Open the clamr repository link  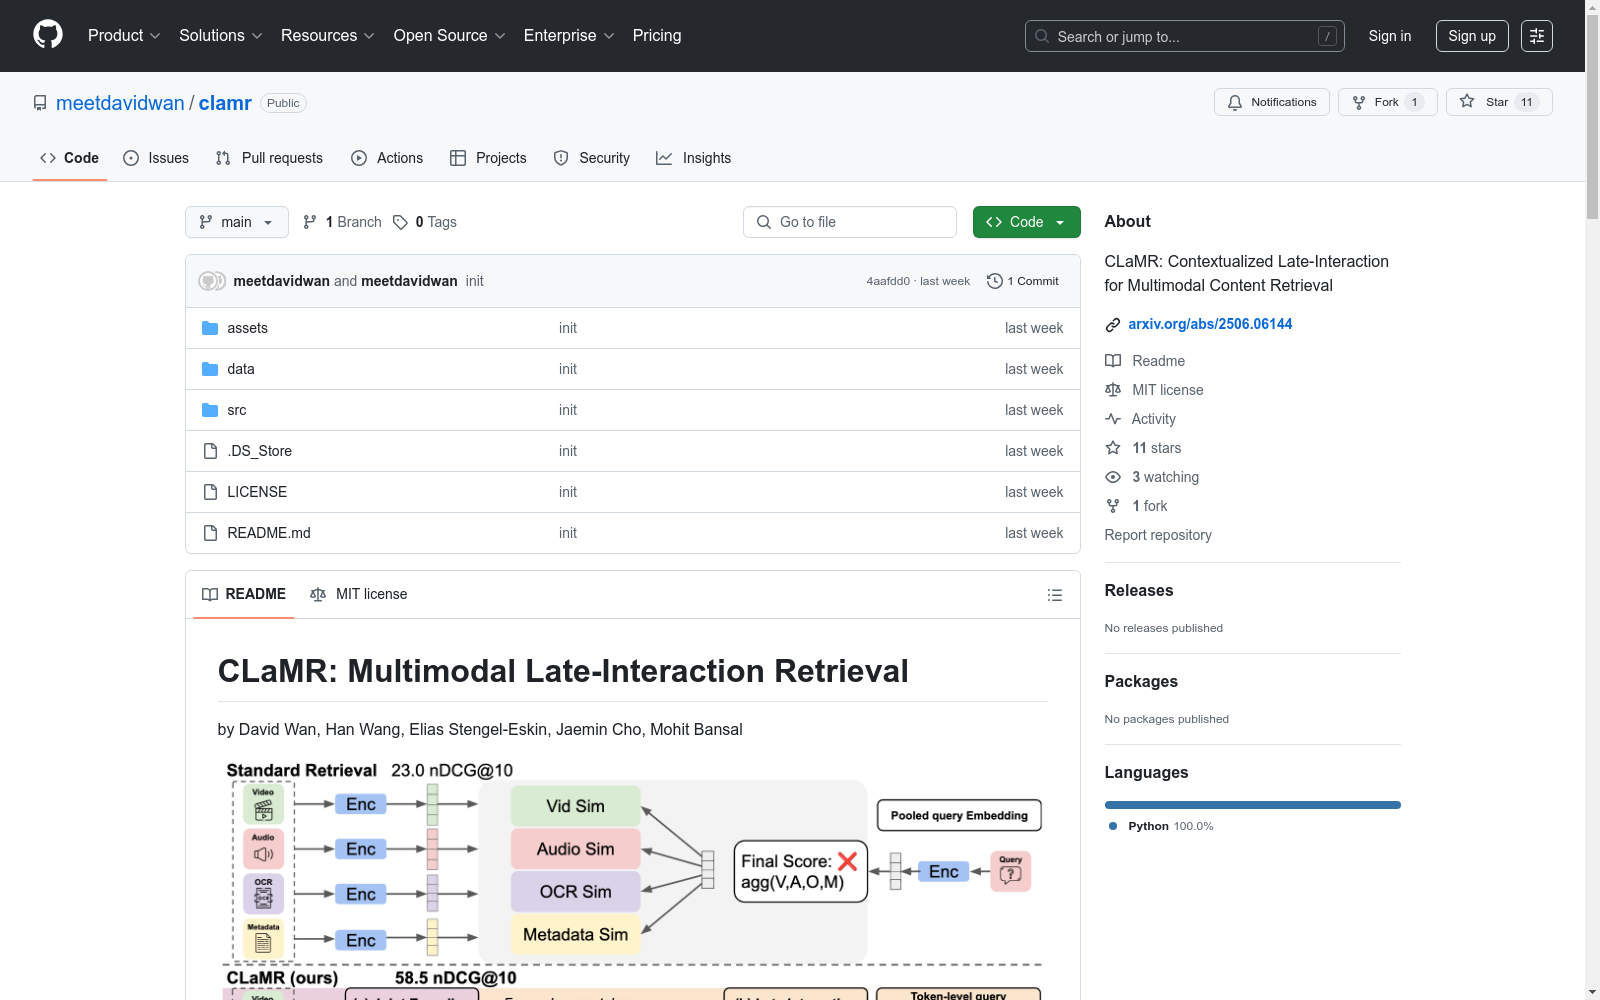click(225, 103)
